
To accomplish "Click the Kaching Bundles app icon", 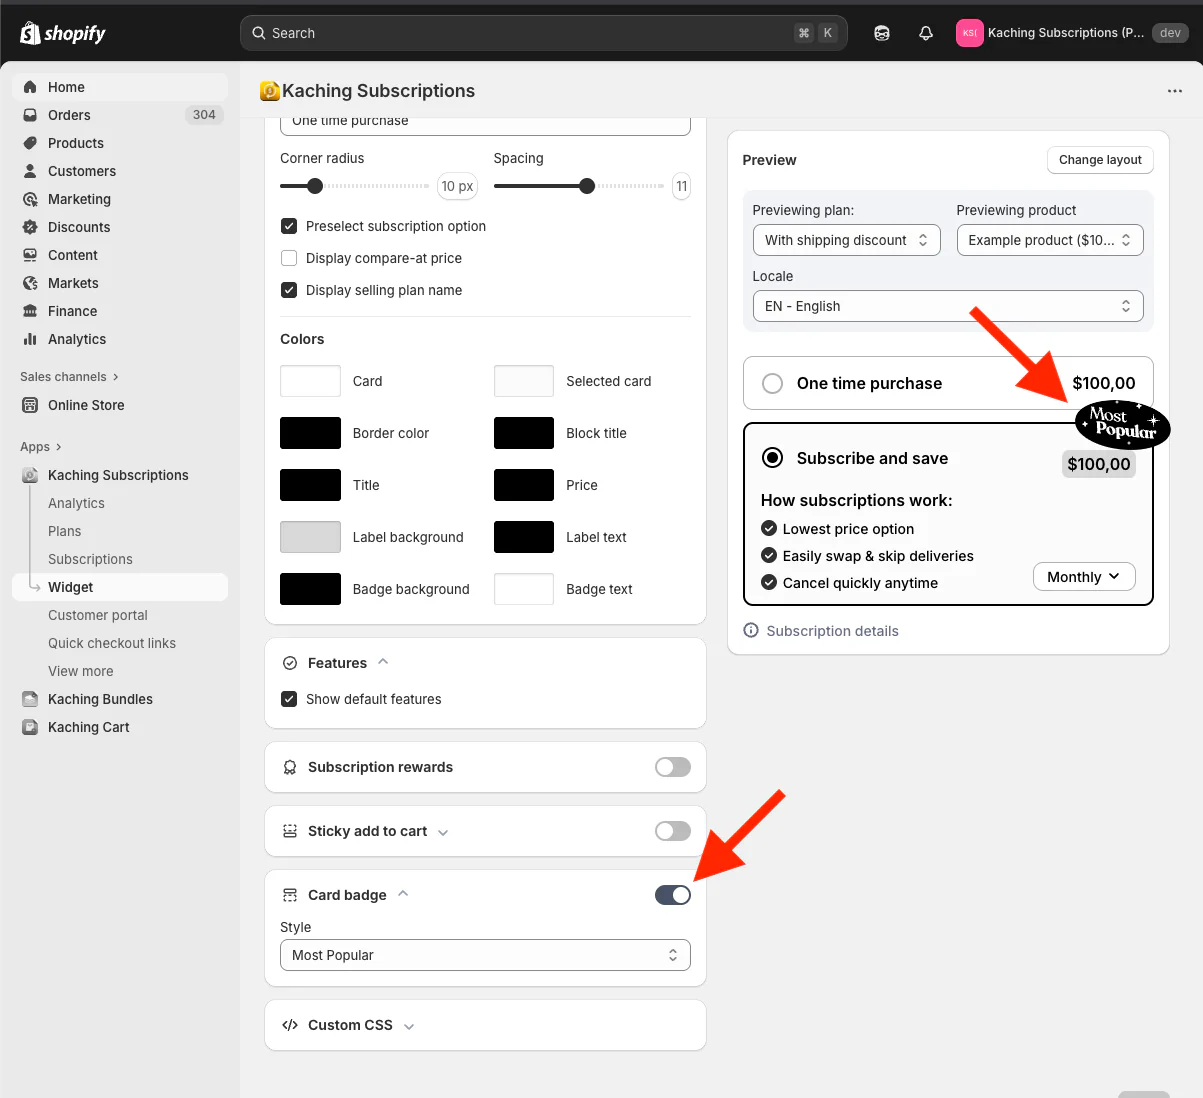I will pyautogui.click(x=30, y=699).
